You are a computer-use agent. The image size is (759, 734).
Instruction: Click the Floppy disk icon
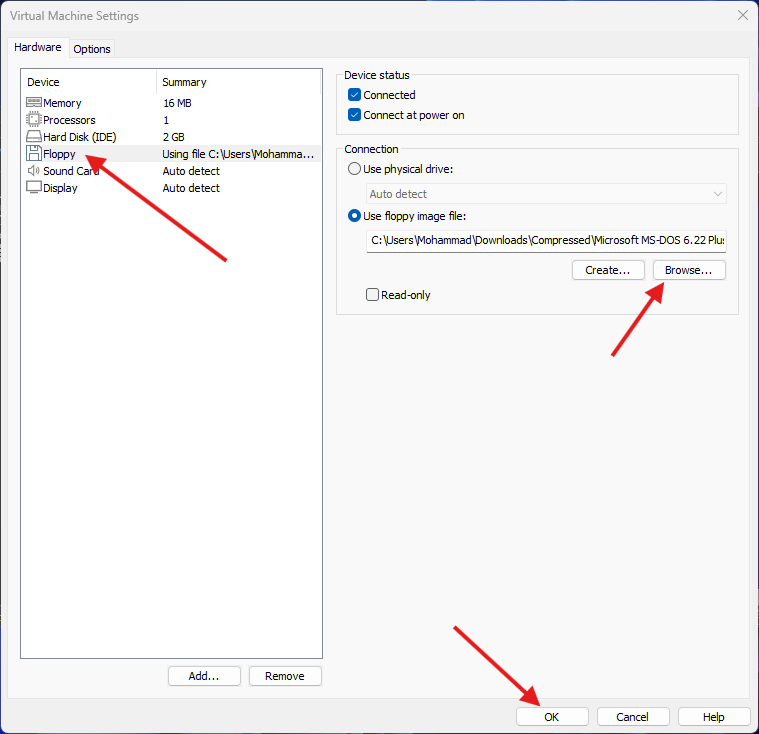(x=34, y=154)
